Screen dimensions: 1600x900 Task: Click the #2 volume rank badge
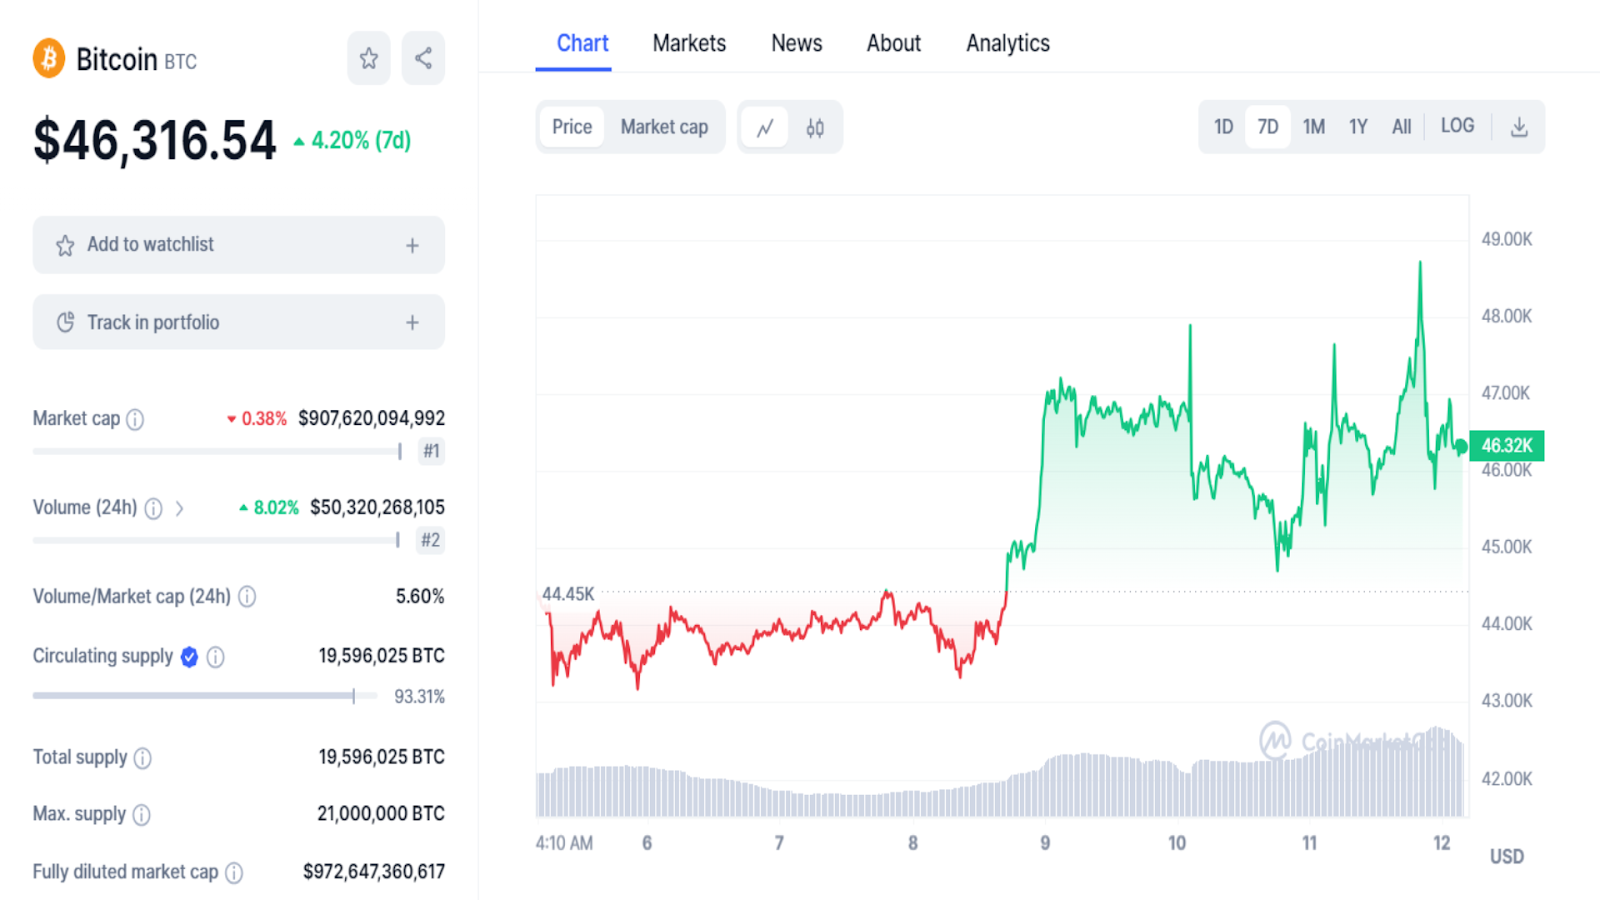point(431,540)
